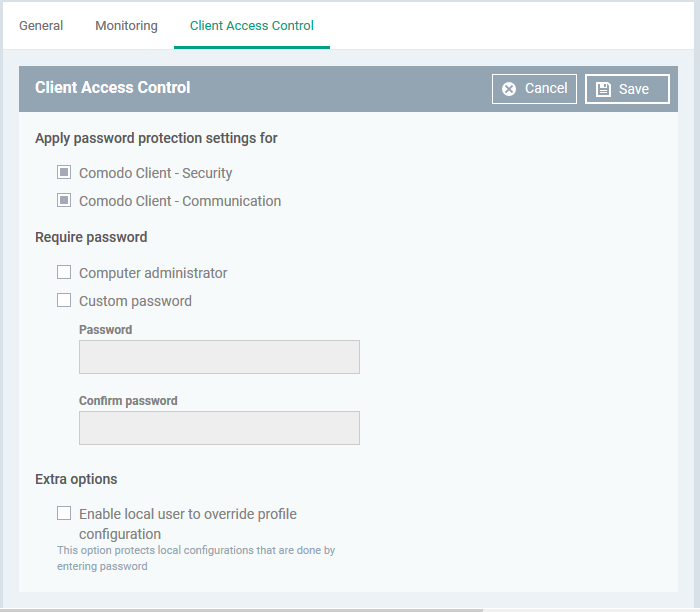The height and width of the screenshot is (612, 700).
Task: Focus the Confirm password field
Action: click(x=219, y=428)
